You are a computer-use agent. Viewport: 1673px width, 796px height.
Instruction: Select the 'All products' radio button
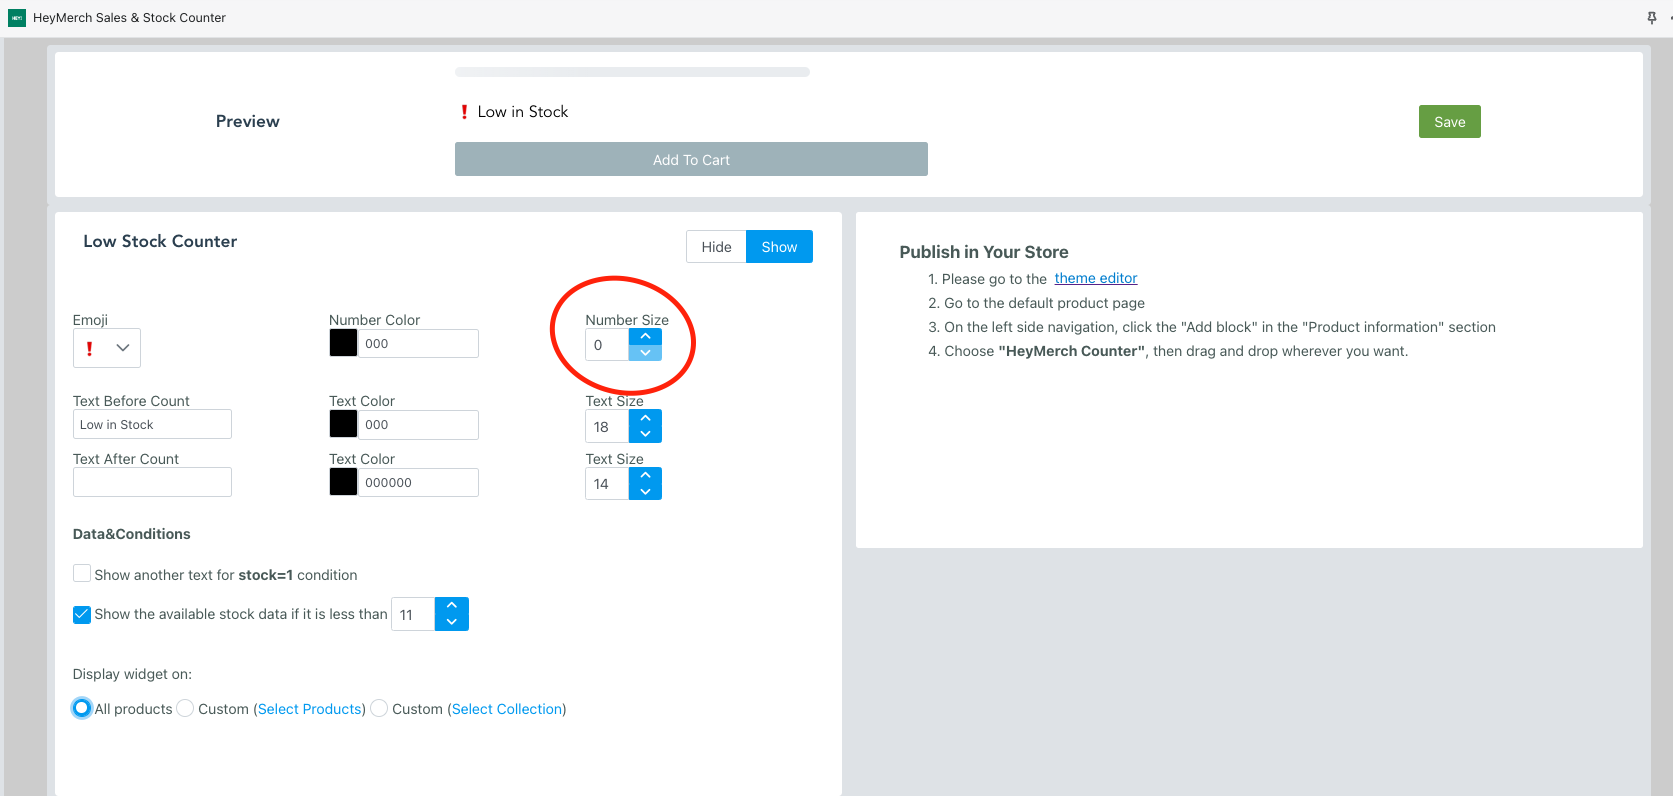pos(82,708)
